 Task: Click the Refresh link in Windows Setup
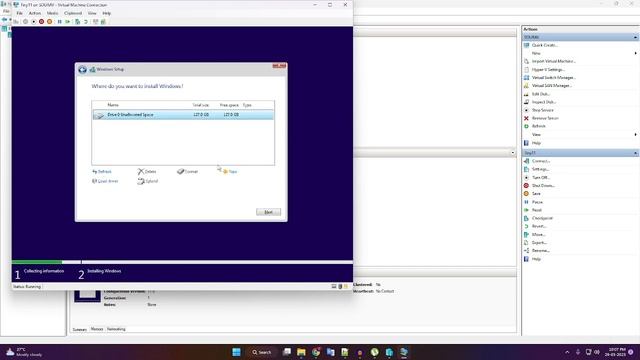point(102,171)
